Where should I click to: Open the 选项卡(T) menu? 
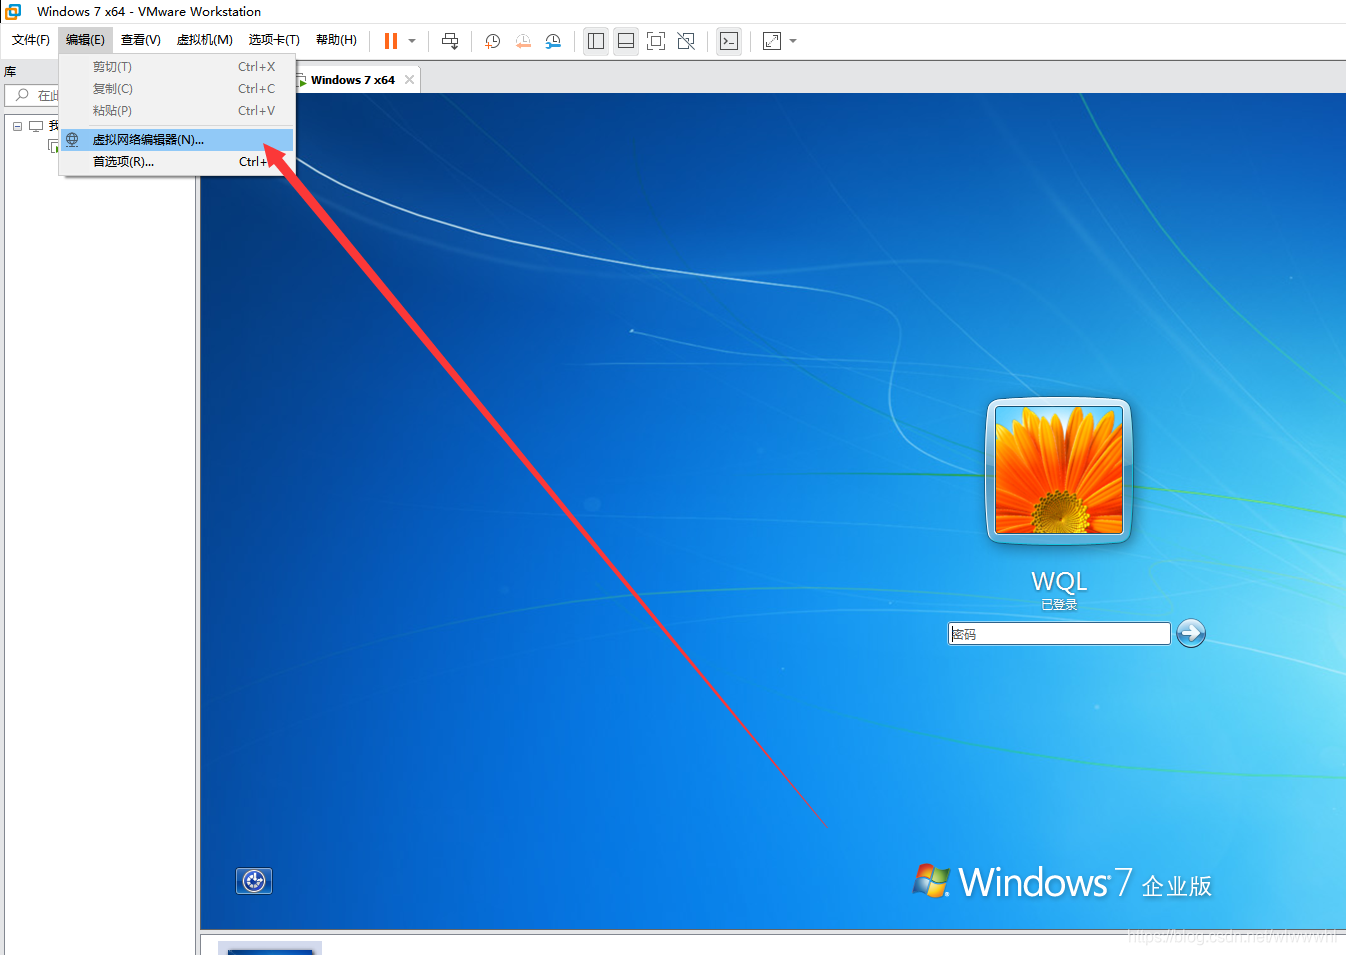point(274,40)
